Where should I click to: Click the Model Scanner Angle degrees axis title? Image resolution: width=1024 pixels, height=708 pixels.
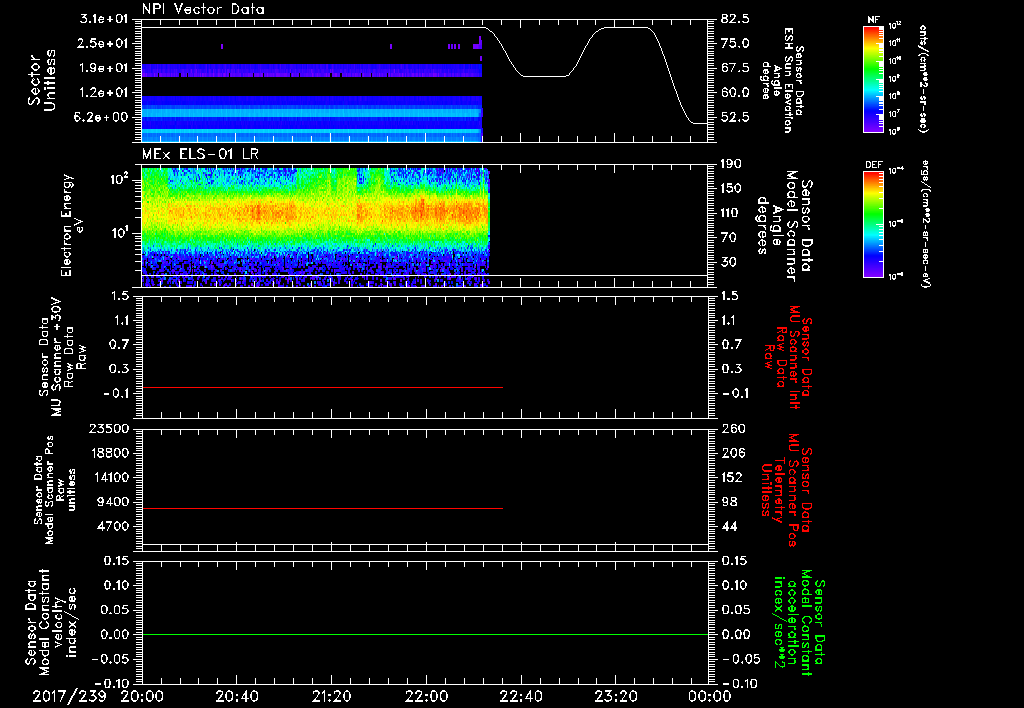(783, 226)
